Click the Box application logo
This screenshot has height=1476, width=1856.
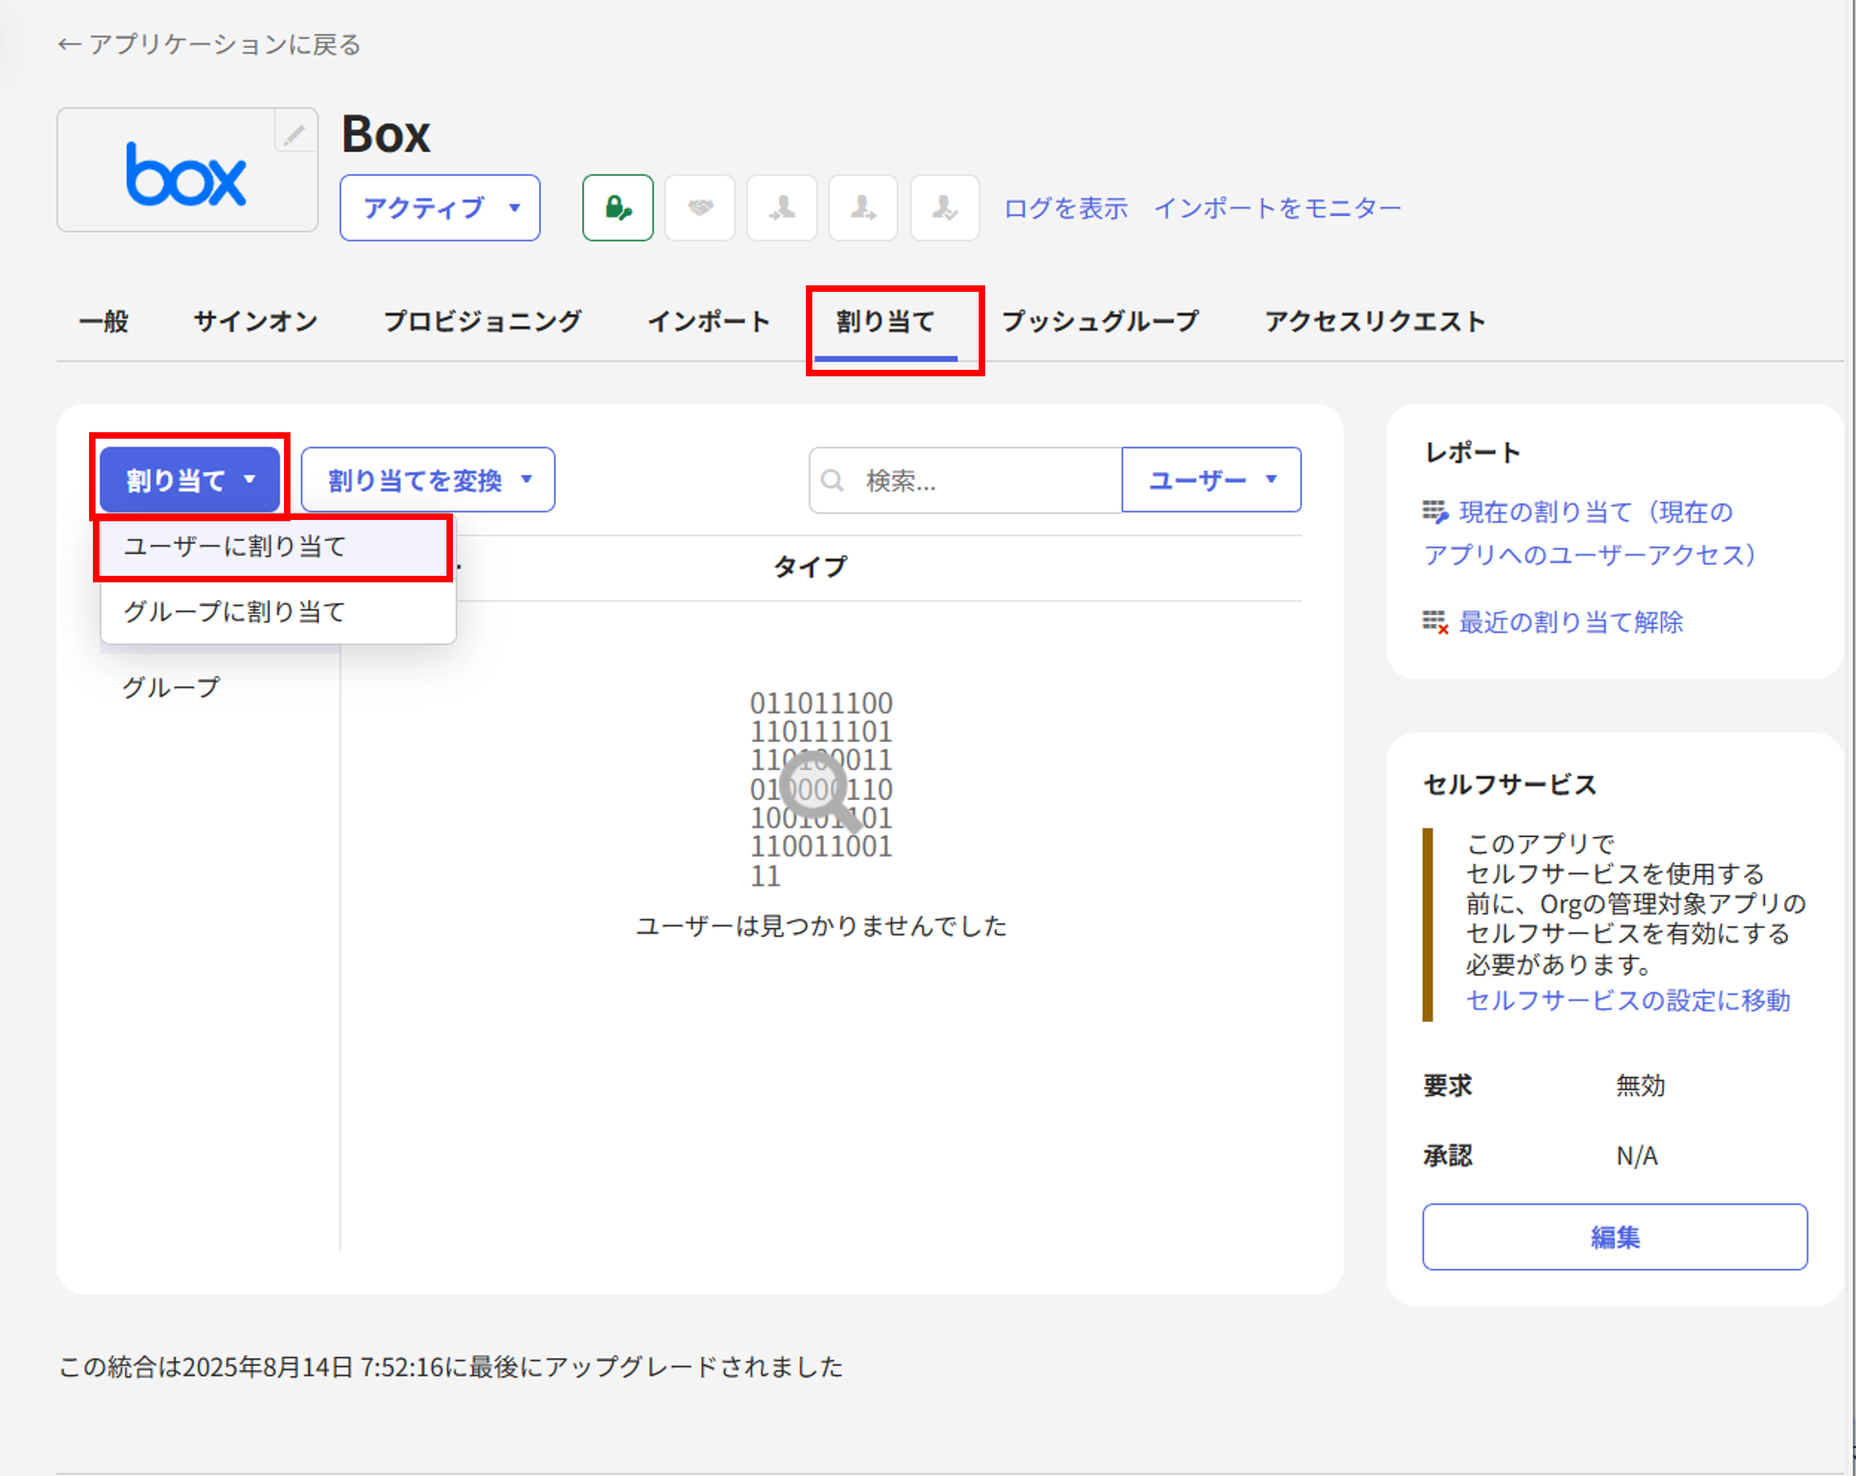pos(186,174)
